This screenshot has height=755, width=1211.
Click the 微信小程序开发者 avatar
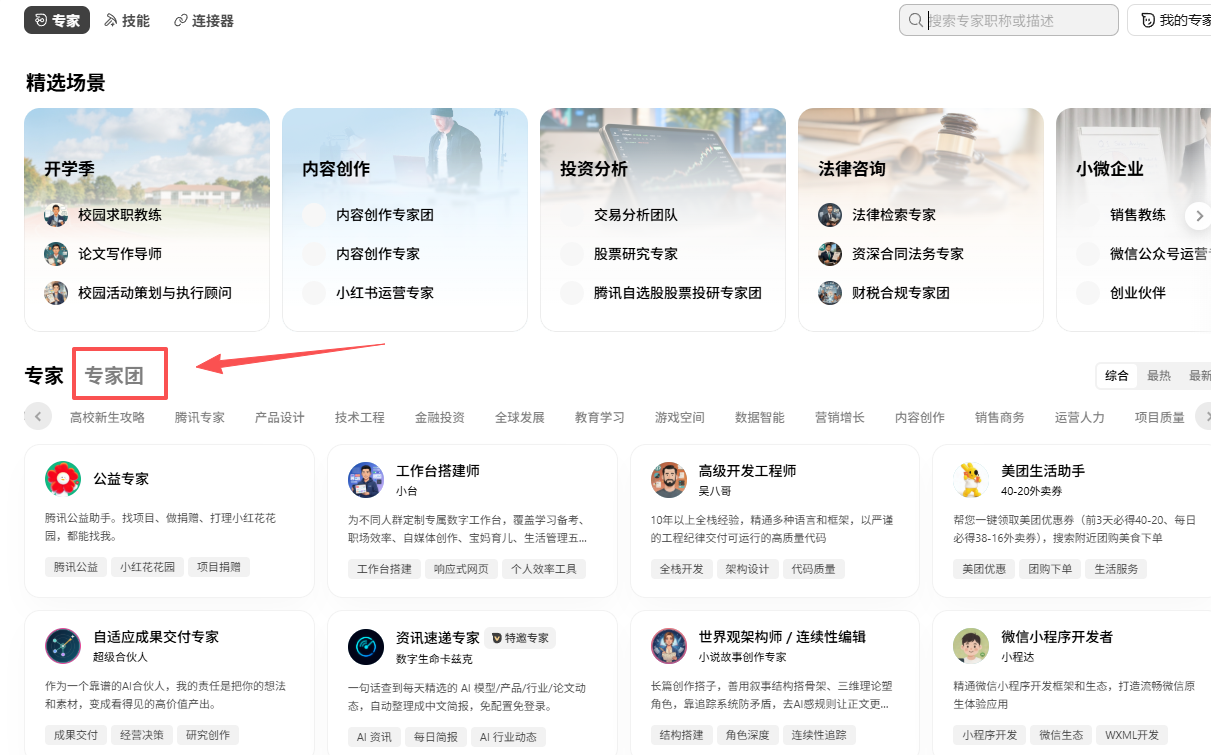click(x=971, y=646)
